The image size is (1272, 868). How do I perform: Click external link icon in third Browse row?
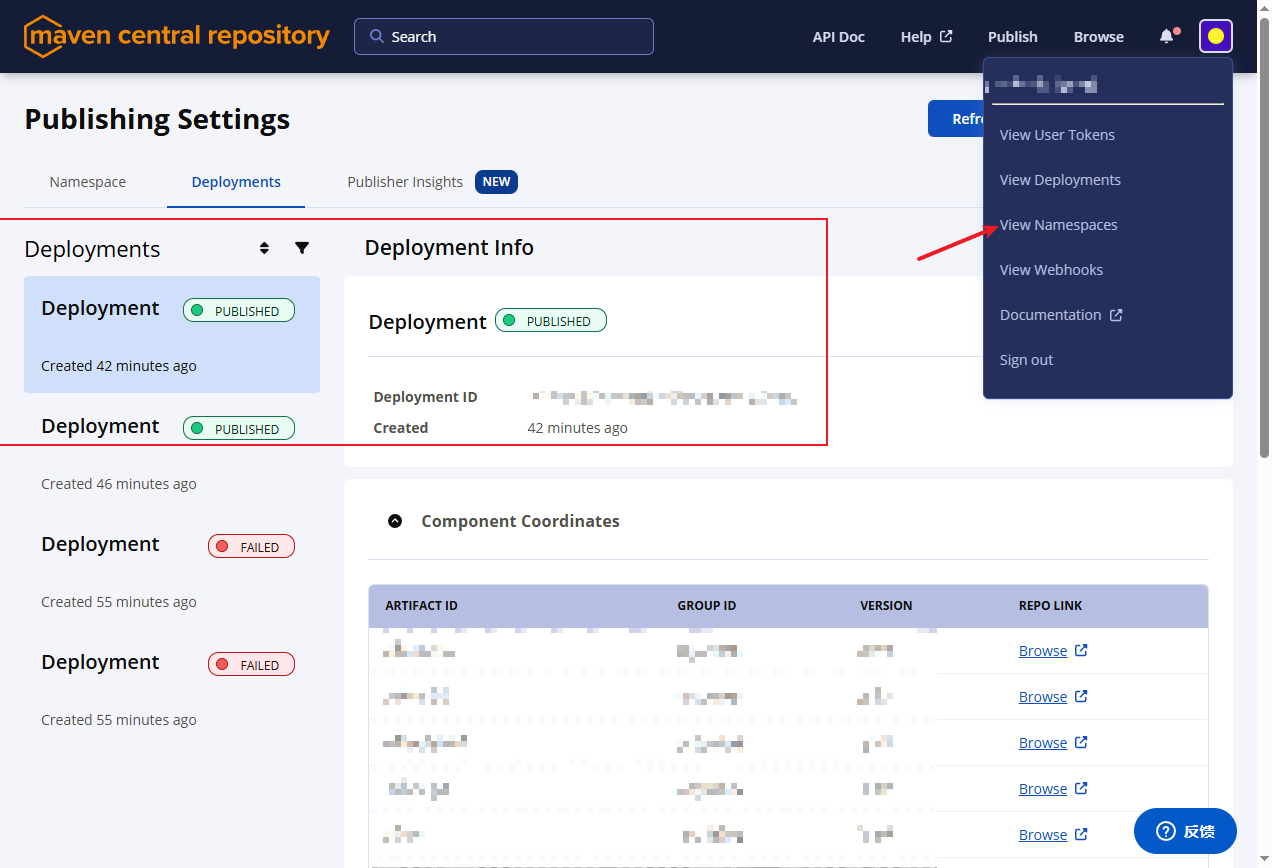click(1081, 742)
